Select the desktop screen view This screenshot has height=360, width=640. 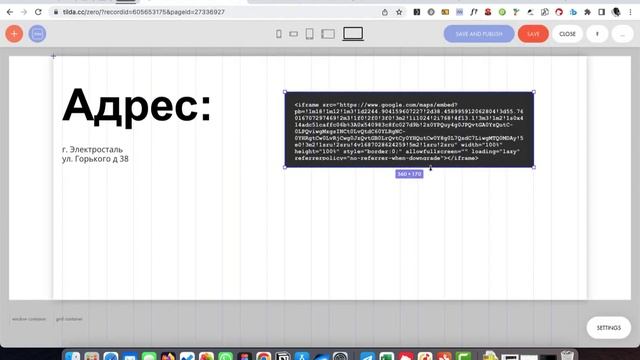[353, 33]
